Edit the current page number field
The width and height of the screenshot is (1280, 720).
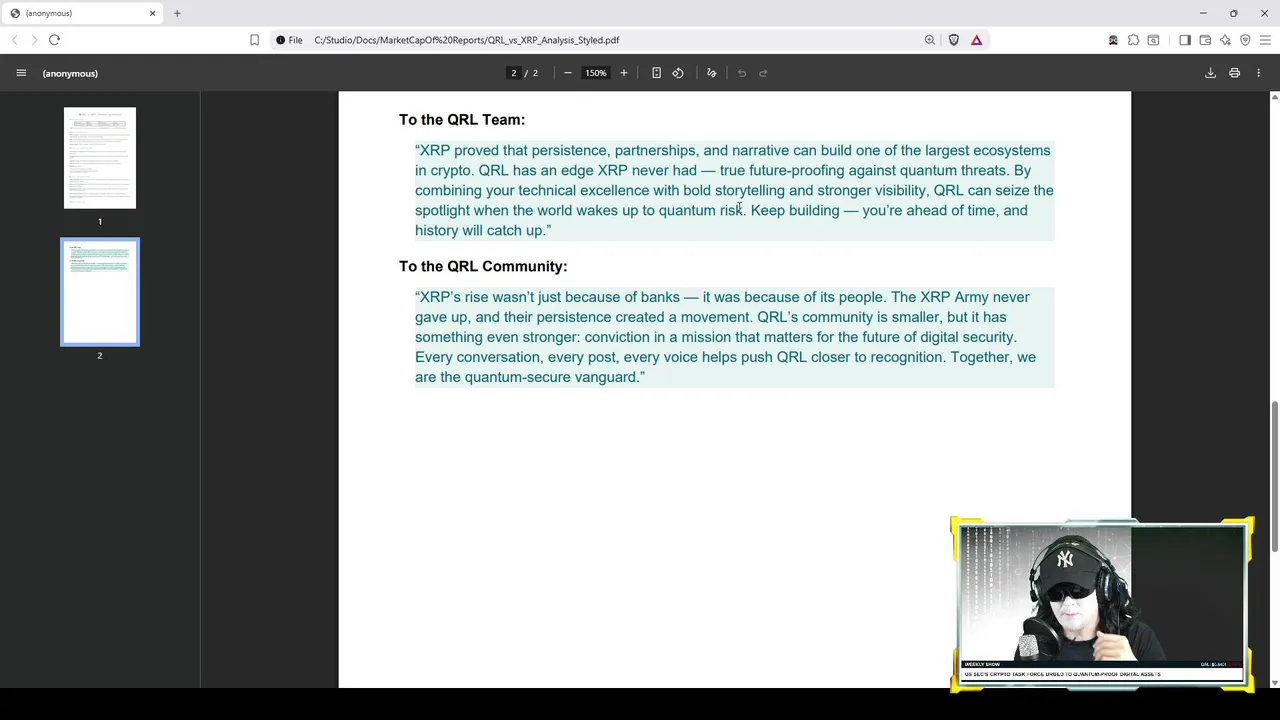[x=514, y=73]
